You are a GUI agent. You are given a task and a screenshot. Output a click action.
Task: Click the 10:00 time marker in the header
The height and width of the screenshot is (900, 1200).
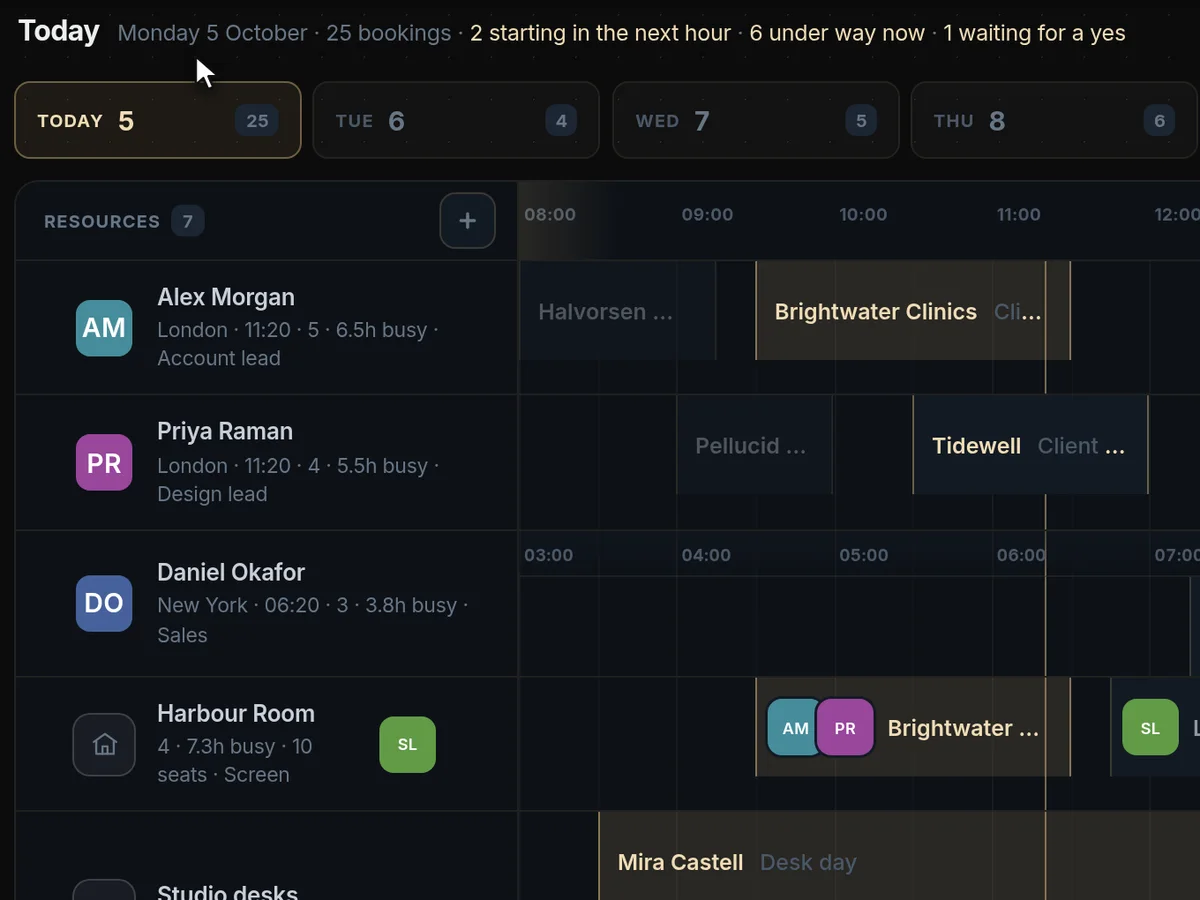pyautogui.click(x=863, y=214)
